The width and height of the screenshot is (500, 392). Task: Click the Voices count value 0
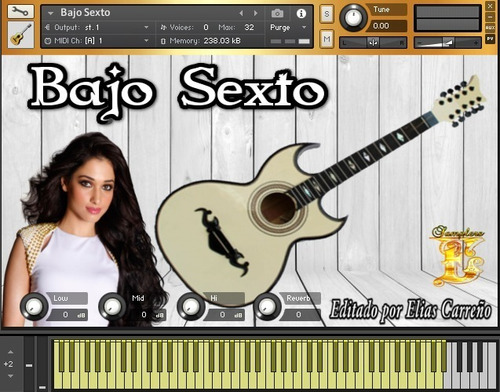(206, 27)
